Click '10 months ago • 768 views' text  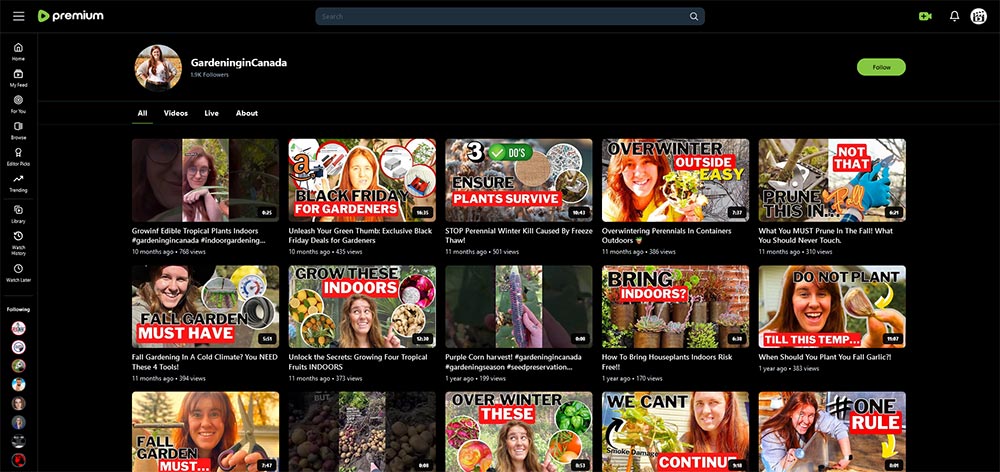pos(167,252)
